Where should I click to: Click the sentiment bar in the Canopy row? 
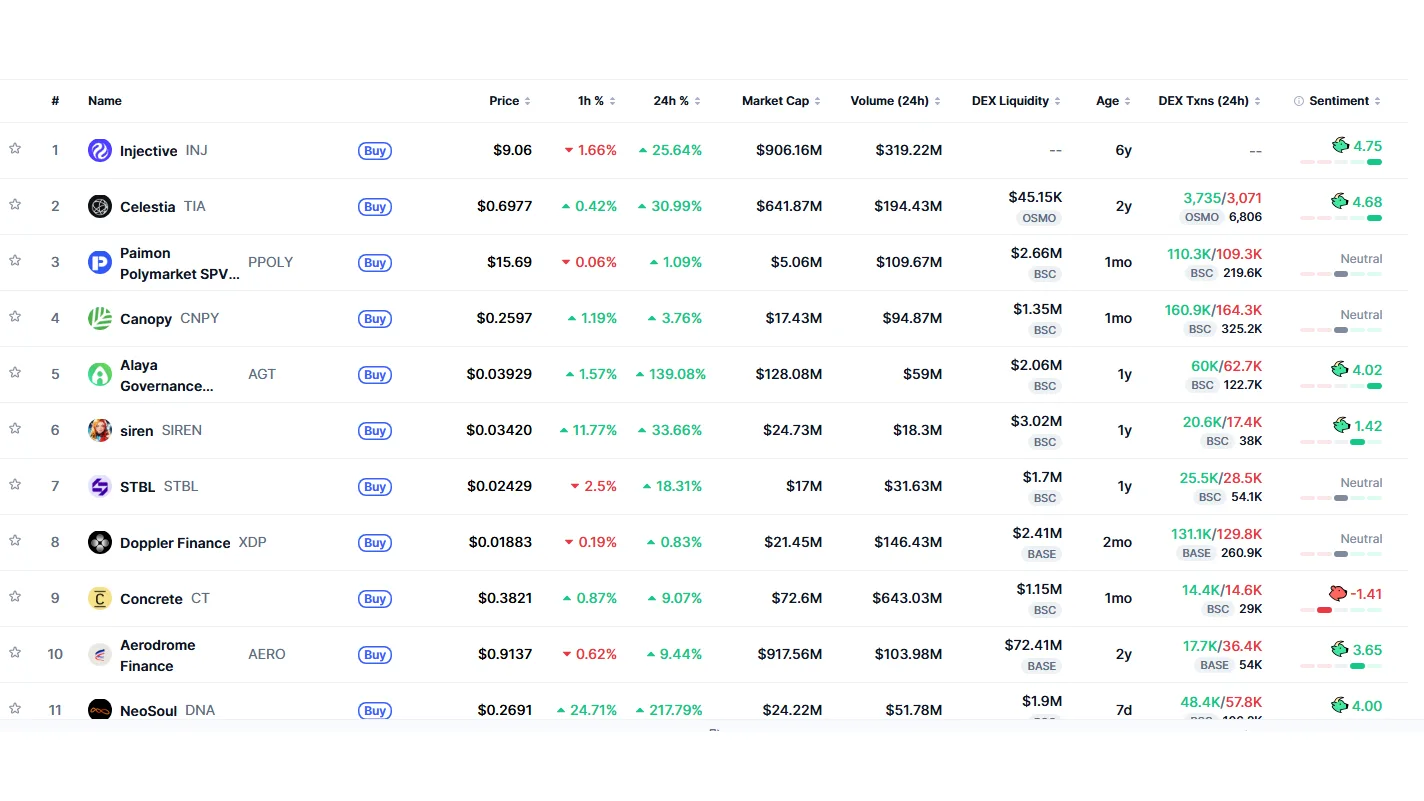(1341, 330)
